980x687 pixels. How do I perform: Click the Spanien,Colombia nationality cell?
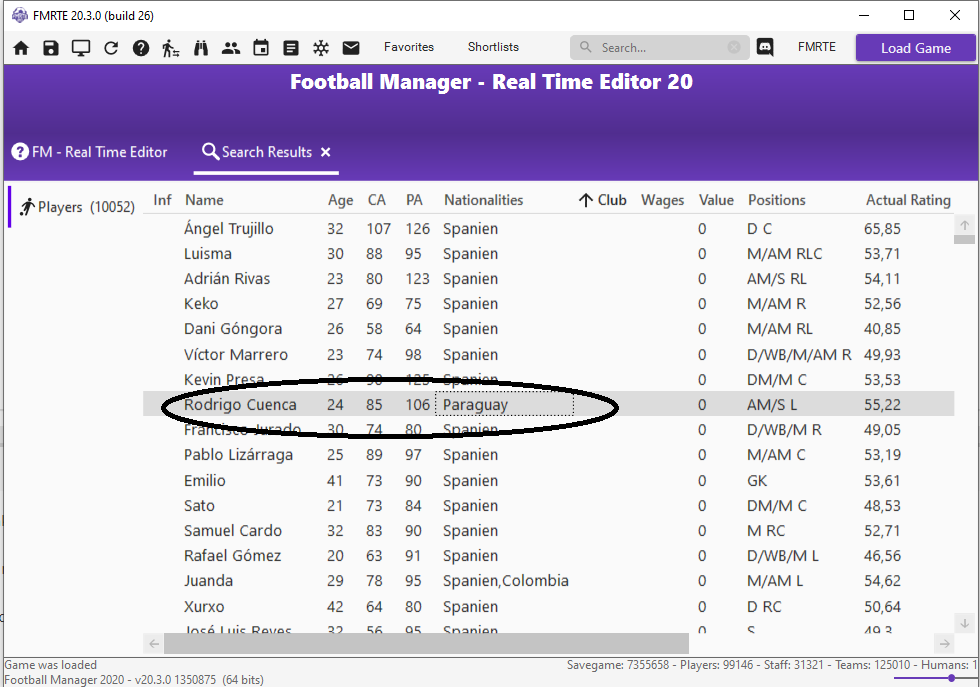(506, 581)
